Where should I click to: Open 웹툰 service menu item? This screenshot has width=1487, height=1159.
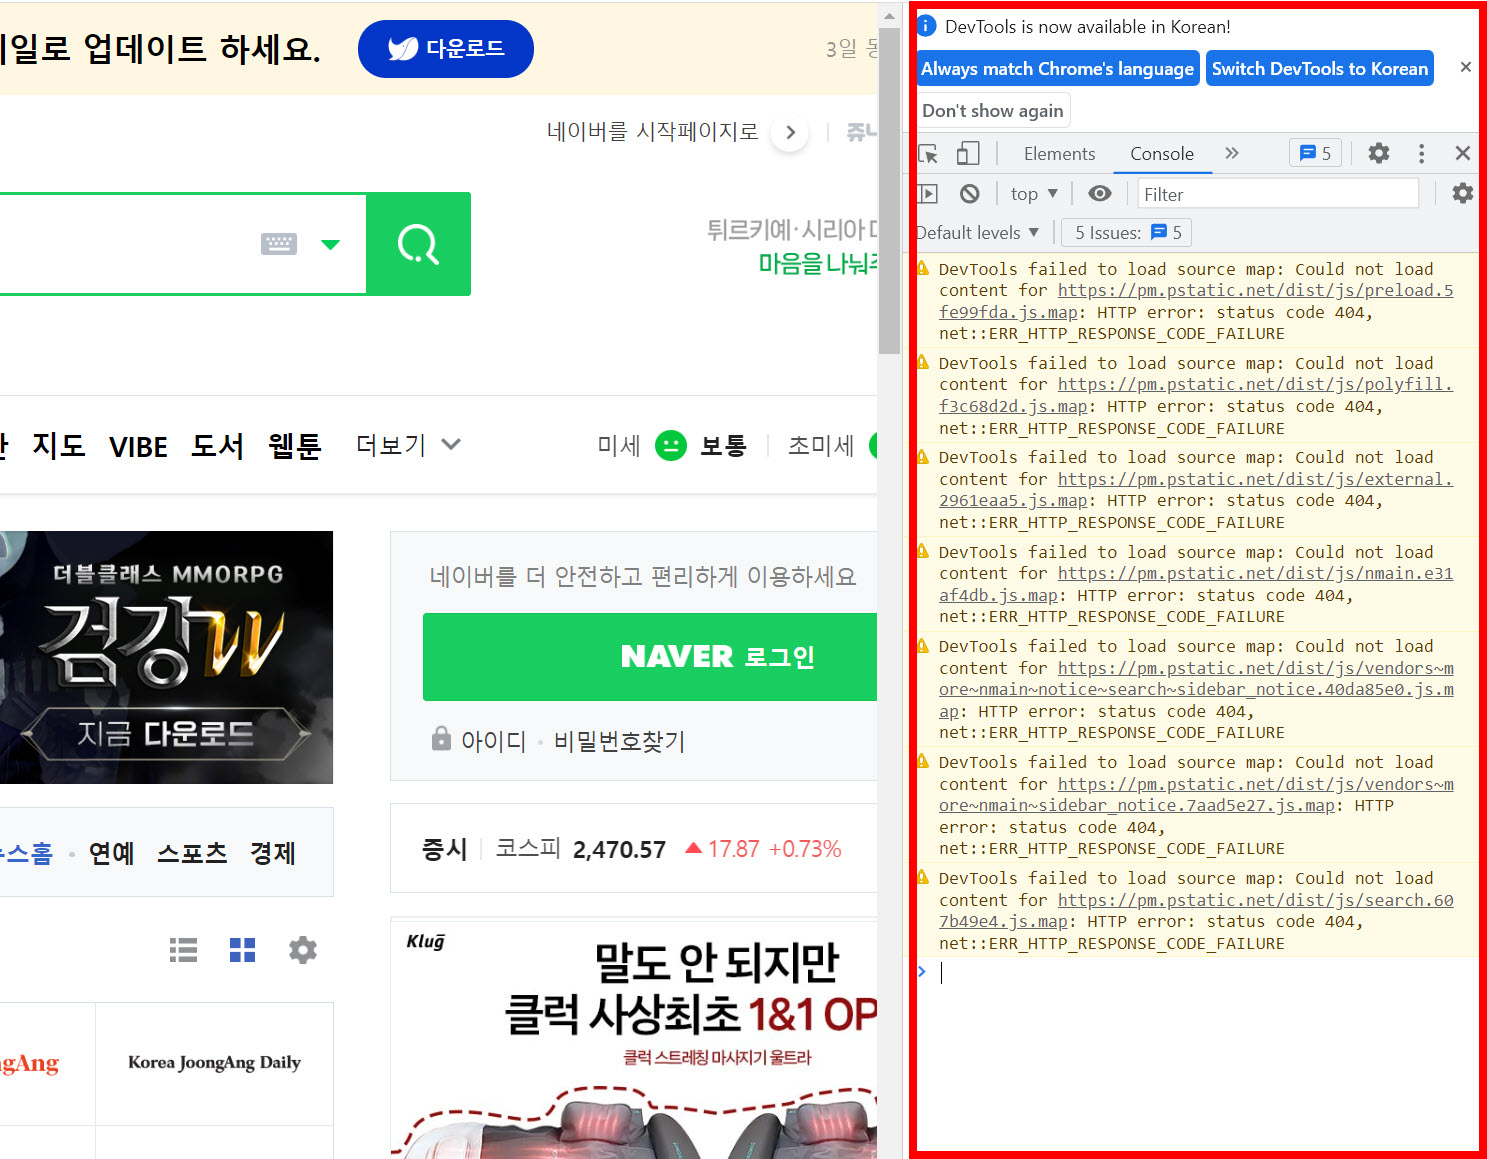click(294, 445)
